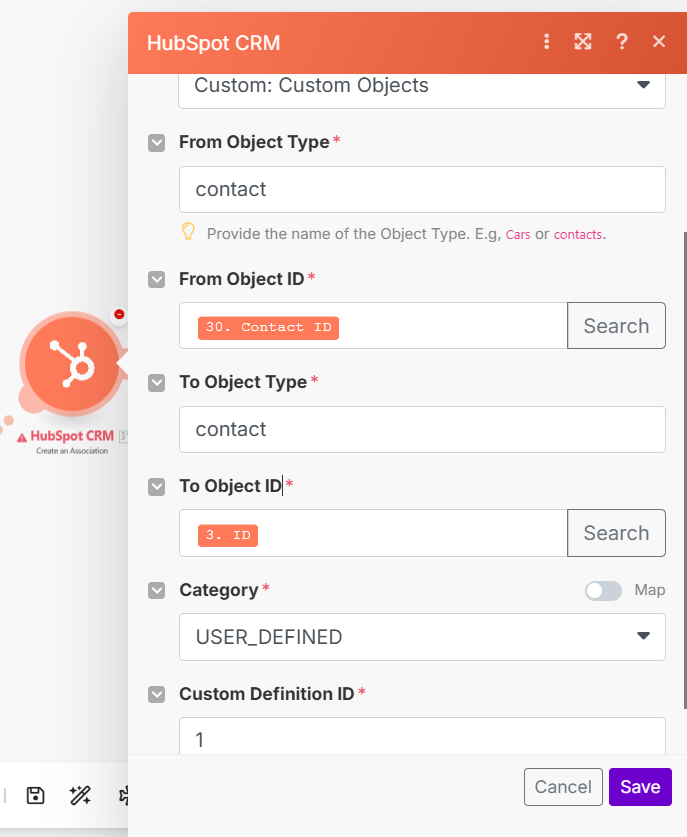Toggle the Map switch for Category
687x837 pixels.
tap(603, 590)
